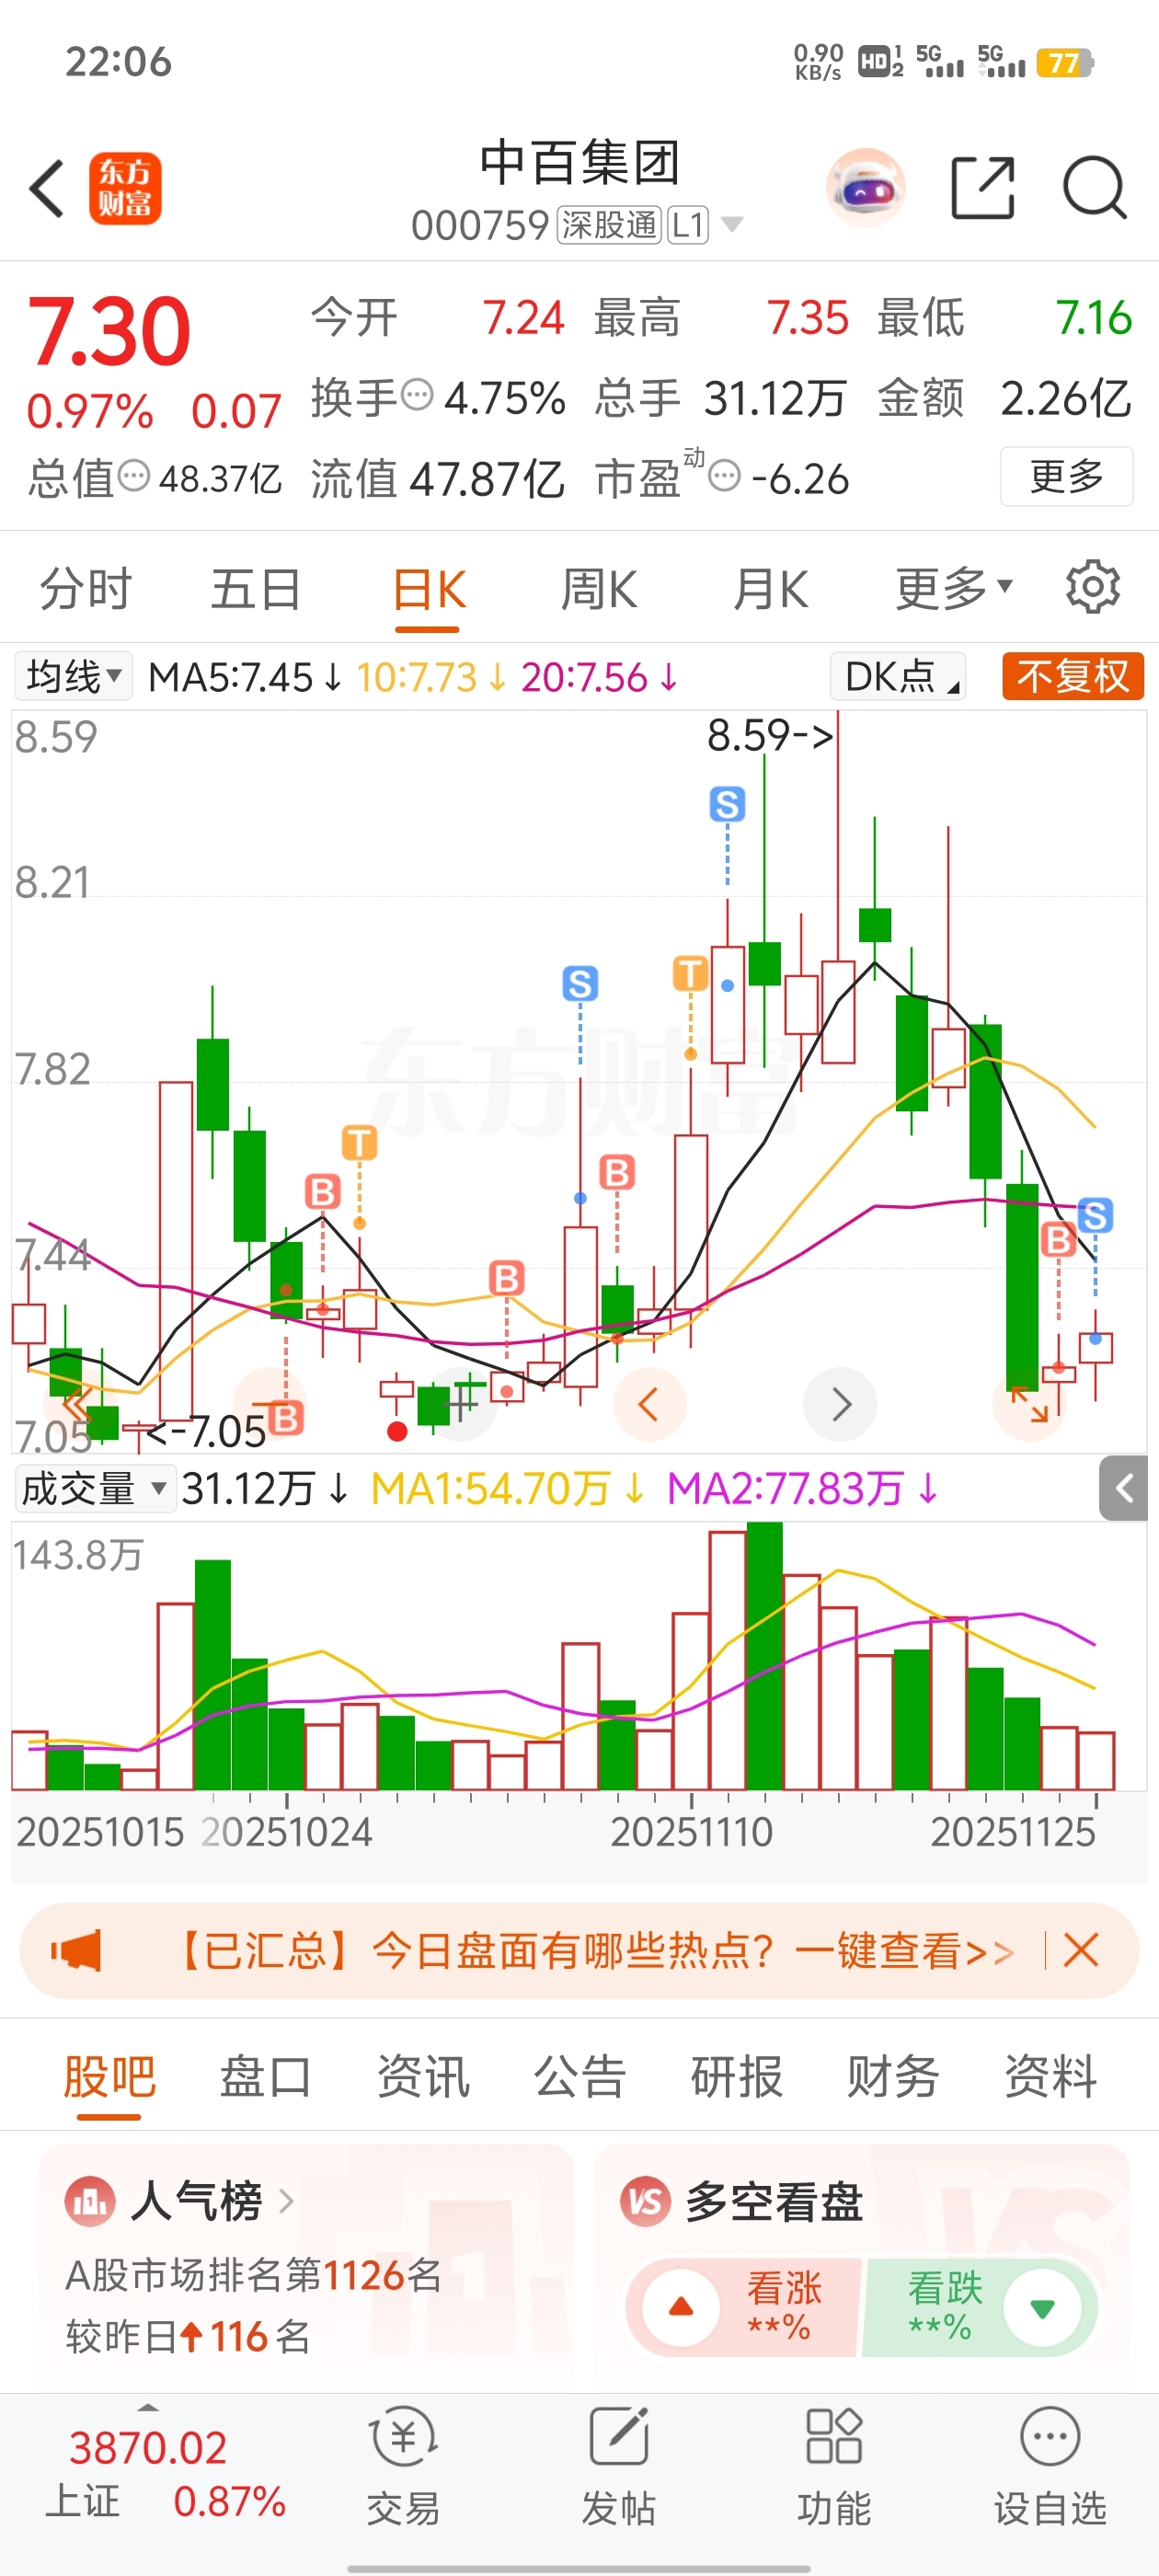The height and width of the screenshot is (2576, 1159).
Task: Tap the 深股通 tag
Action: click(x=607, y=225)
